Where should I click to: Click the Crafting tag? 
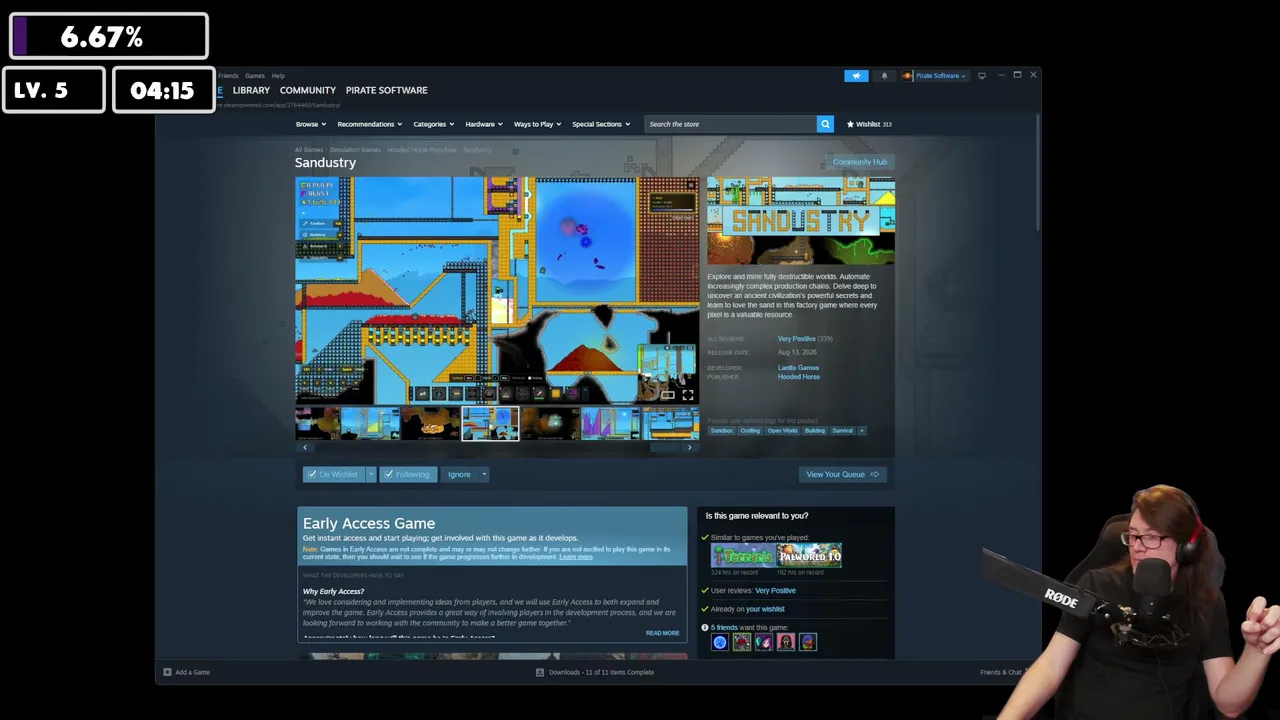(750, 431)
